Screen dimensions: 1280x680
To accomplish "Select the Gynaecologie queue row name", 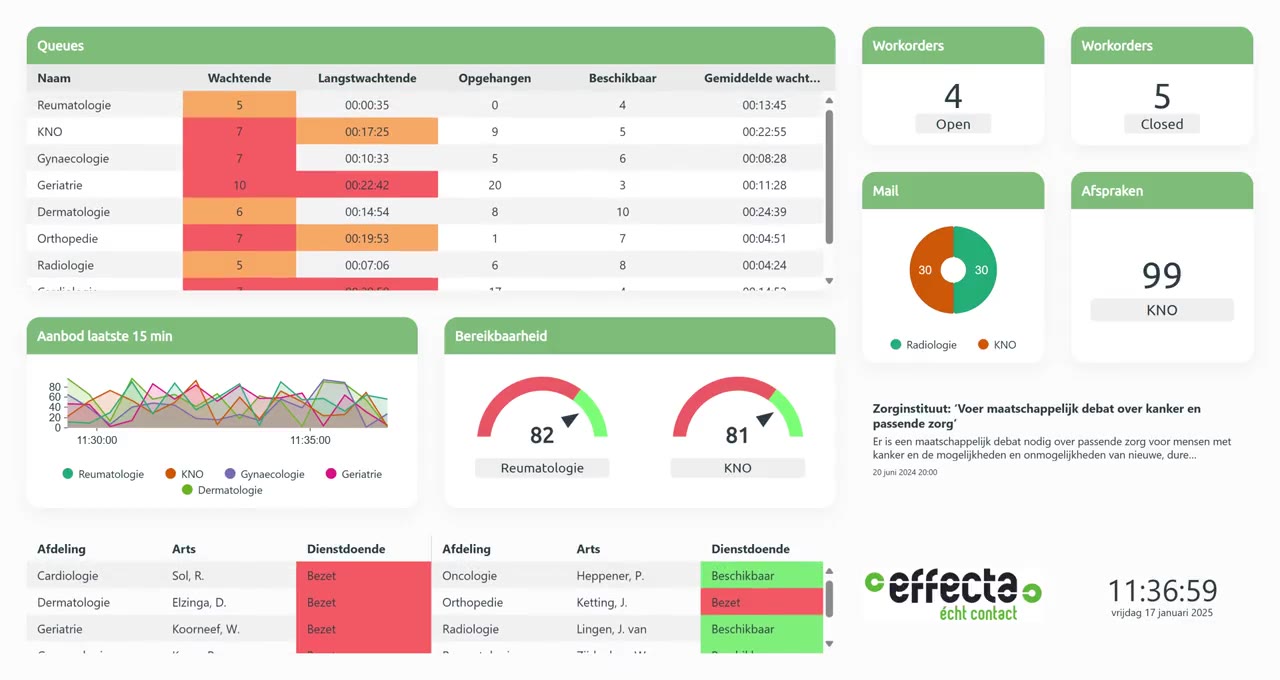I will point(73,158).
